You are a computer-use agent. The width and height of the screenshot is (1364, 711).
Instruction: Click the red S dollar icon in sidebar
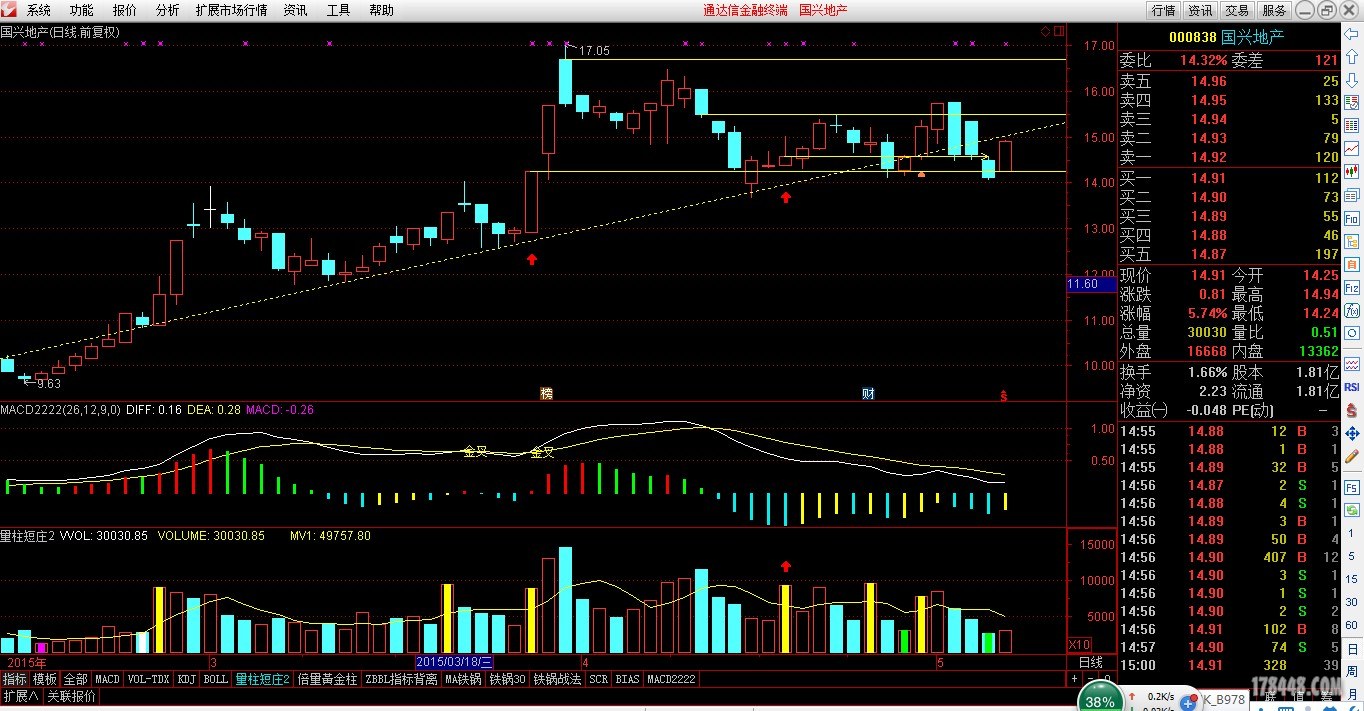(x=1351, y=409)
